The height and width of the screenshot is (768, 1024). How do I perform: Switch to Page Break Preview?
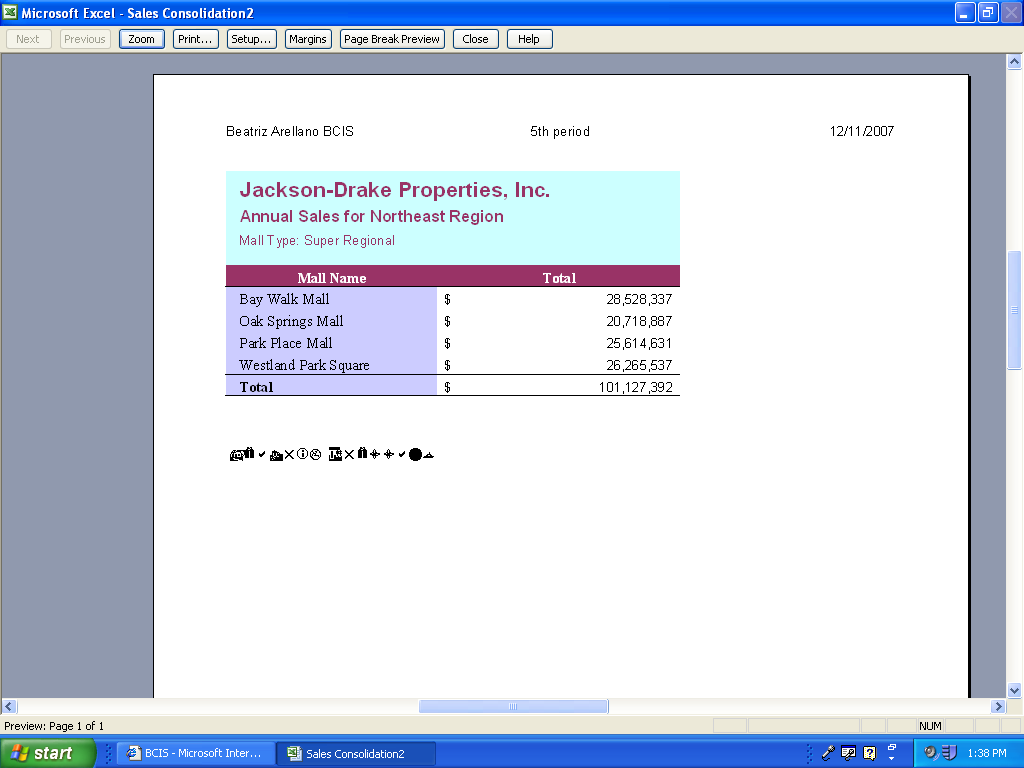(392, 39)
